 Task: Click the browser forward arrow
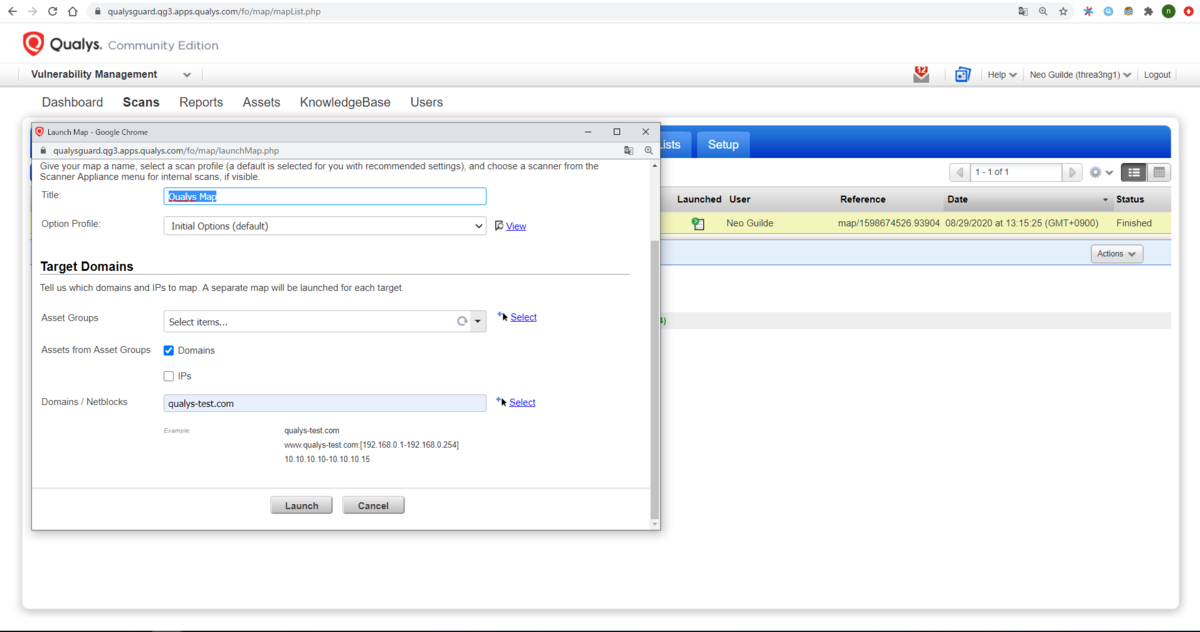pyautogui.click(x=33, y=12)
